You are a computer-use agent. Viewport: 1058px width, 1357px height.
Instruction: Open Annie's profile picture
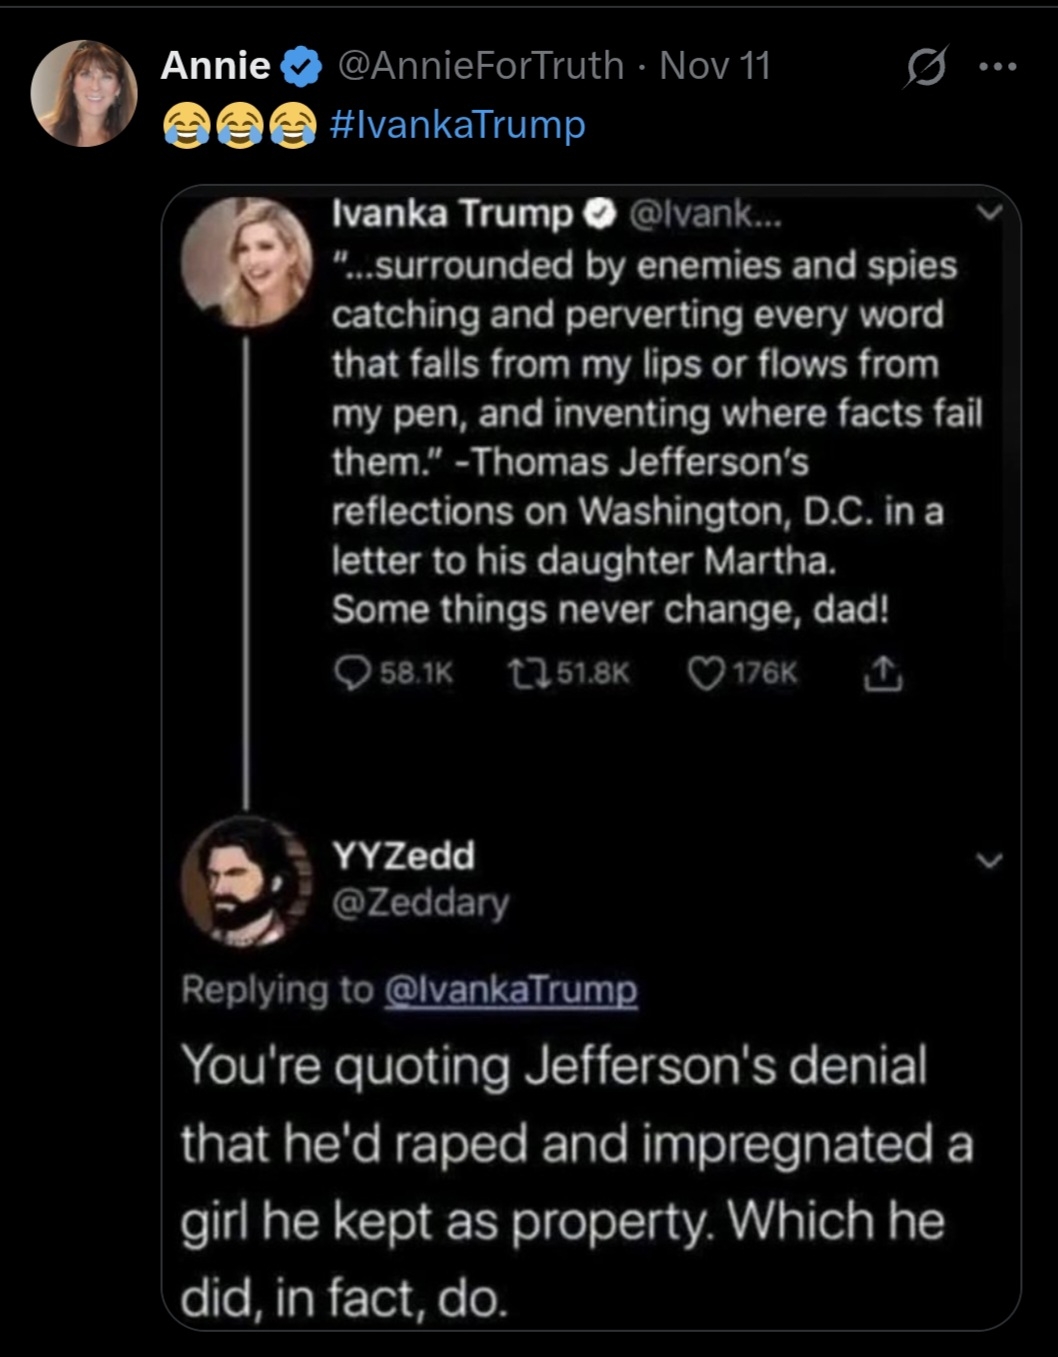[x=84, y=93]
